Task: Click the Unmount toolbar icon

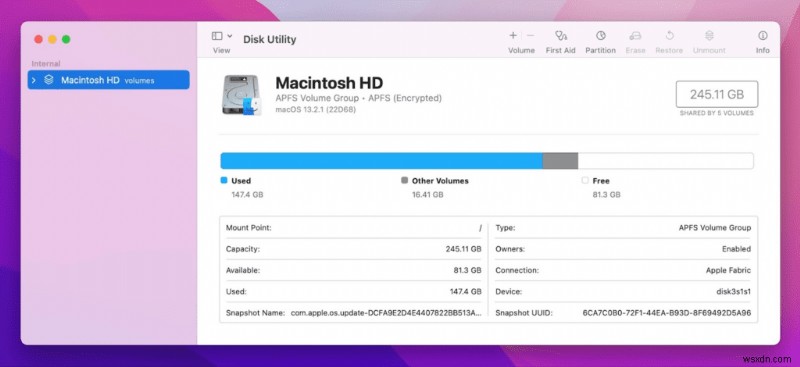Action: click(x=709, y=36)
